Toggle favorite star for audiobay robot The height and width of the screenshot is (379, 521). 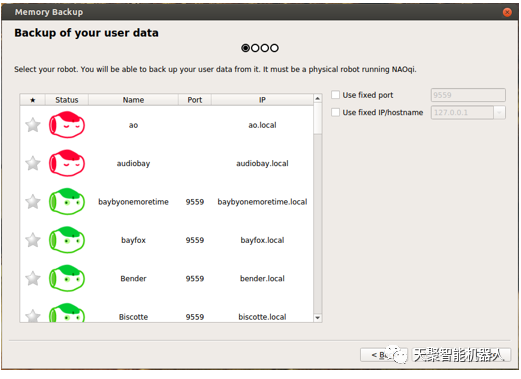tap(33, 163)
